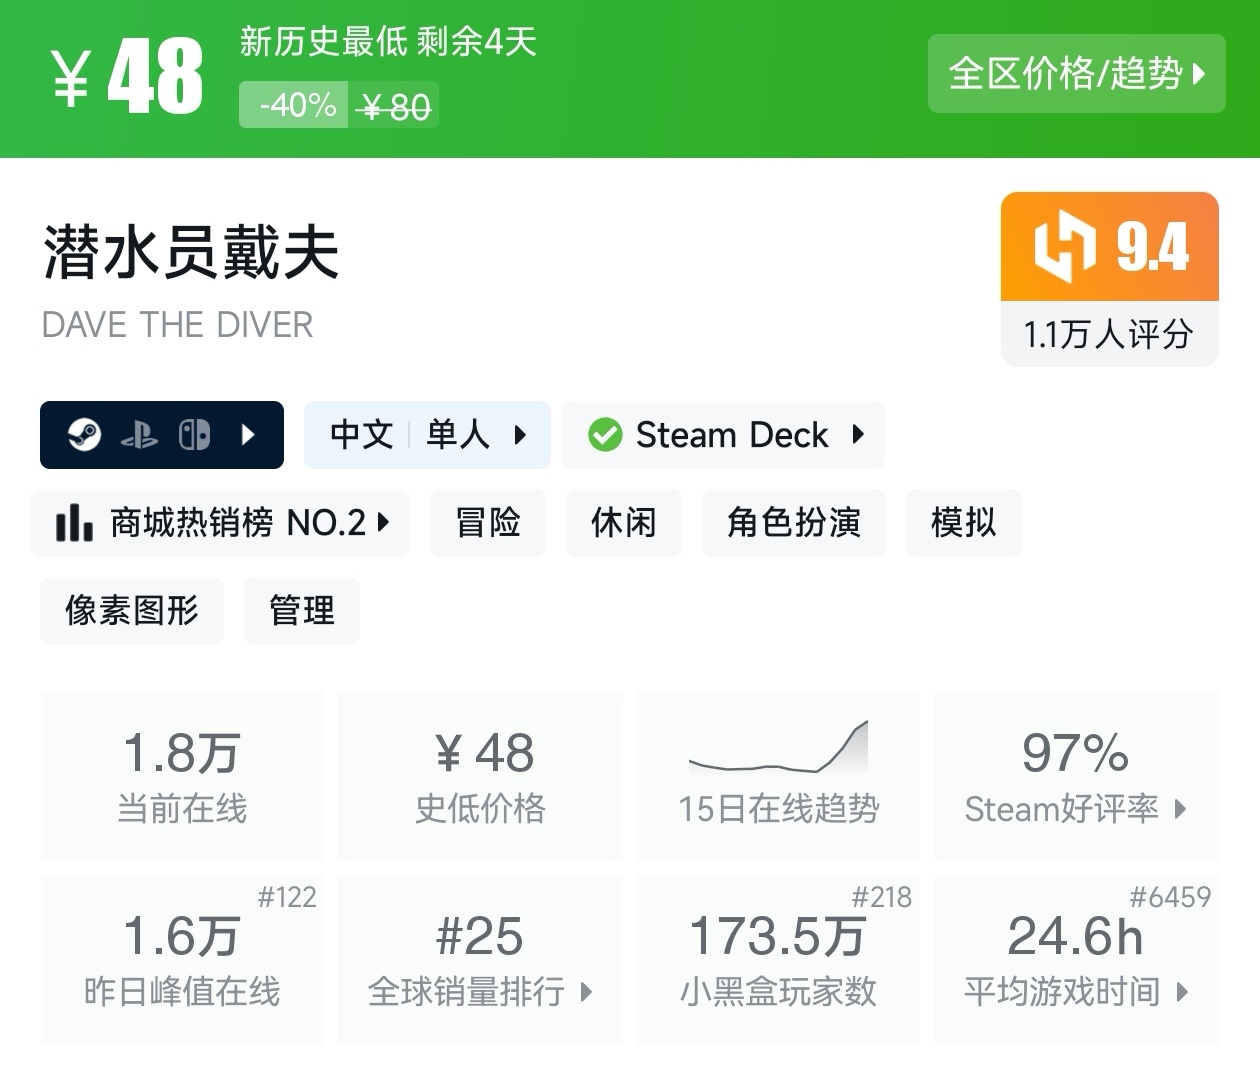Select the 冒险 genre tag
Image resolution: width=1260 pixels, height=1066 pixels.
pyautogui.click(x=488, y=523)
